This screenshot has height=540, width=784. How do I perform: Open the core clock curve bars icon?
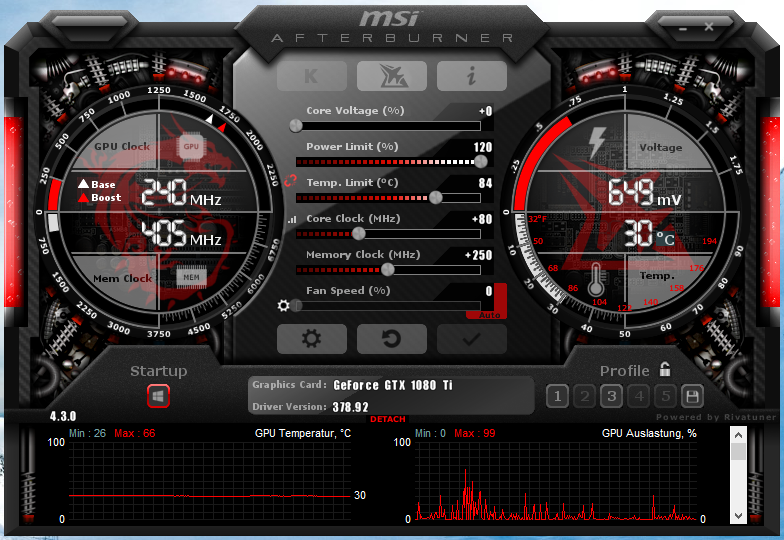[x=292, y=219]
